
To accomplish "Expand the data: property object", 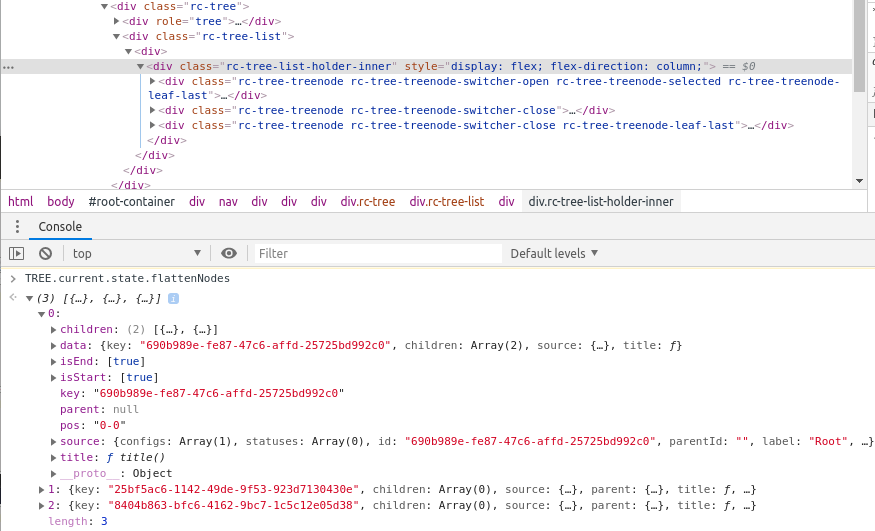I will coord(54,346).
